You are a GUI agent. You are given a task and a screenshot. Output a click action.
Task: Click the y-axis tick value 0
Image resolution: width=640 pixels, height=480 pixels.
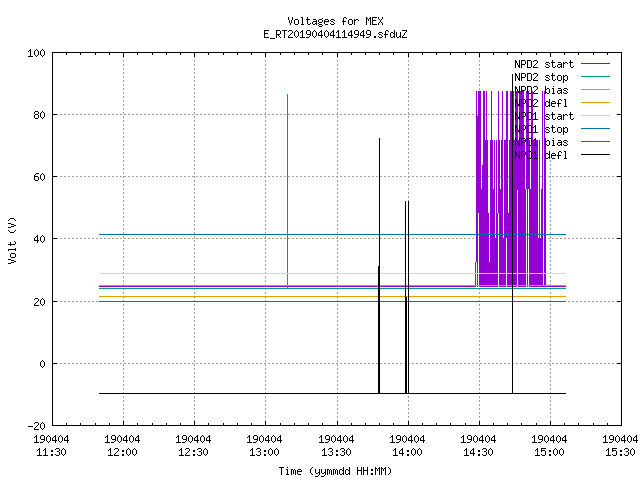click(42, 364)
